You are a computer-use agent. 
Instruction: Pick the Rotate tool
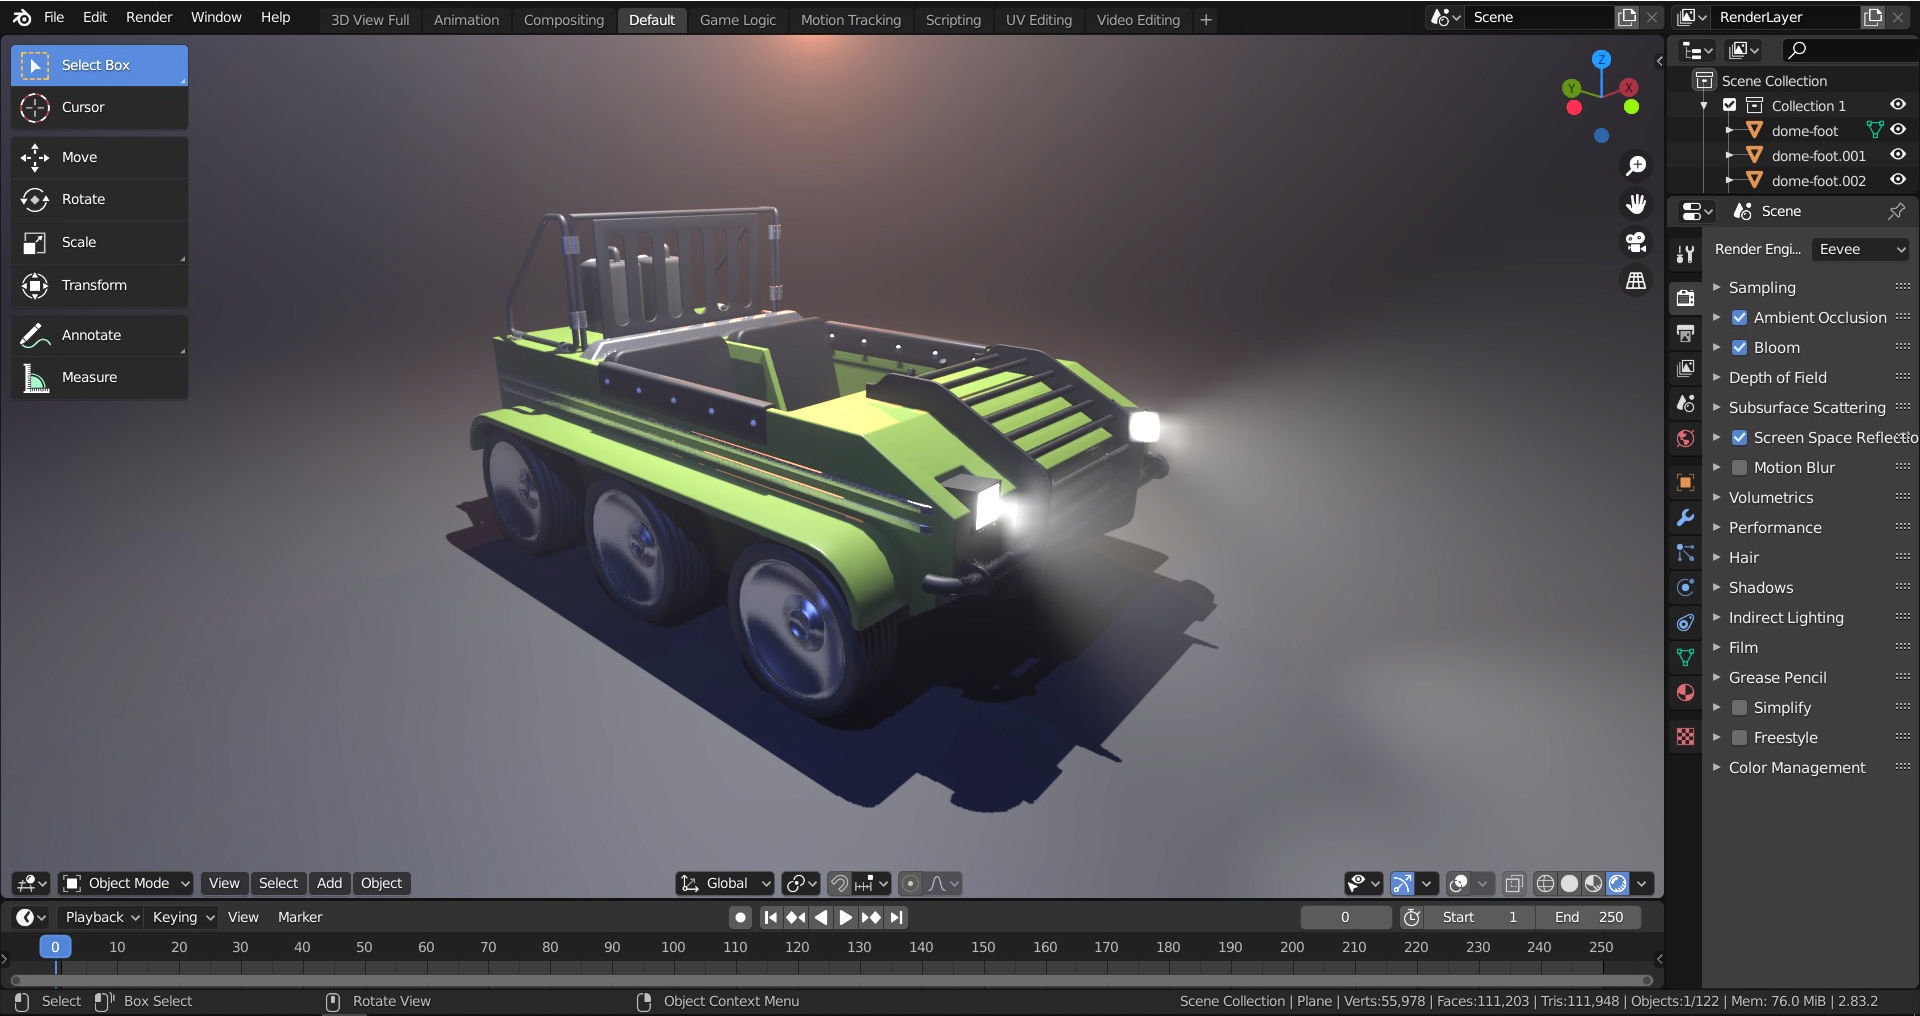coord(99,199)
